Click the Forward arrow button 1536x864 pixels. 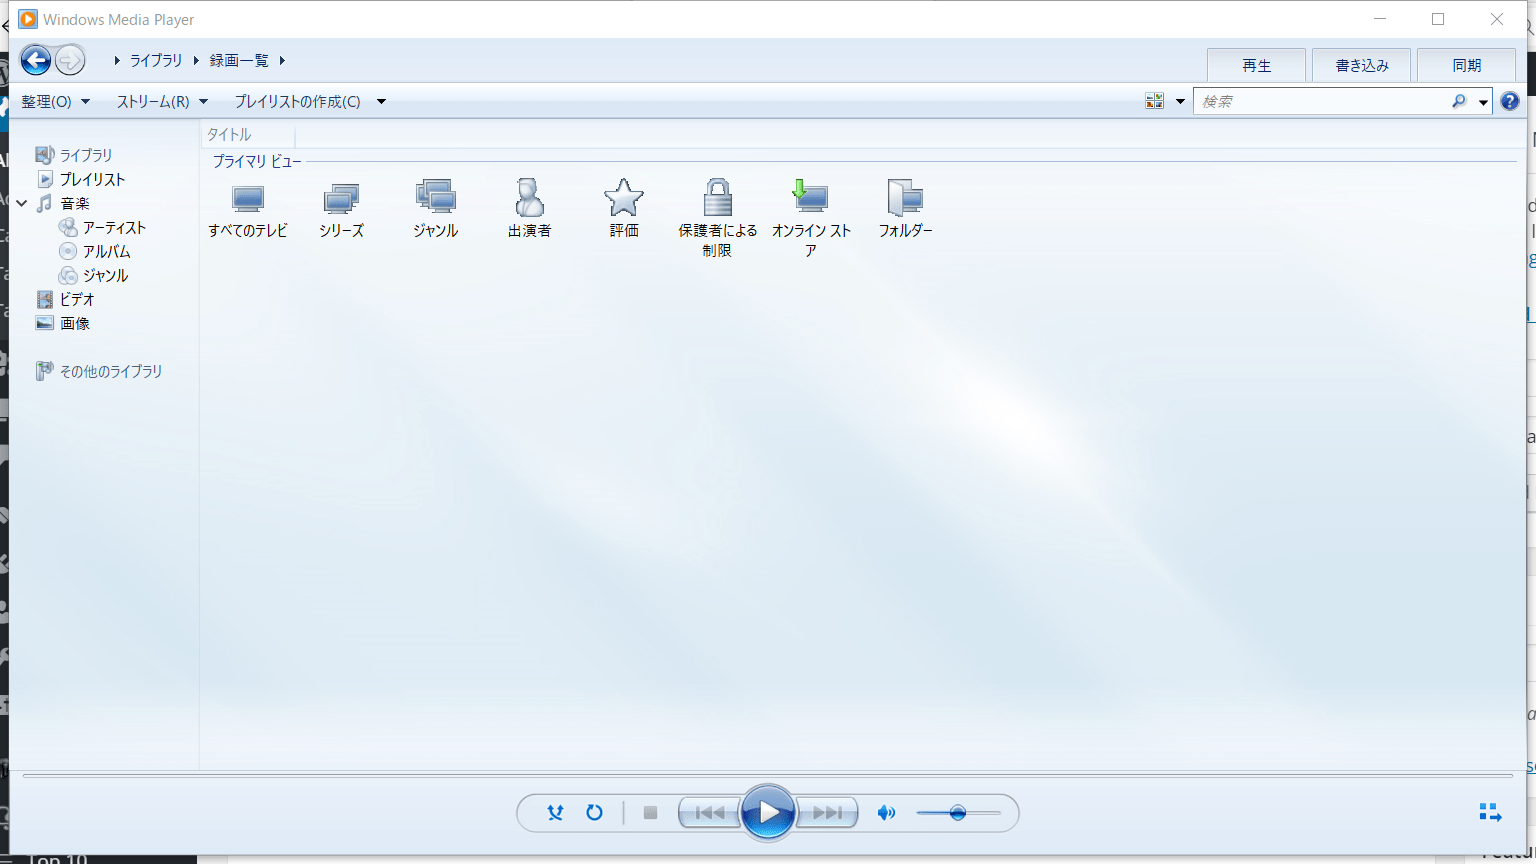[70, 60]
